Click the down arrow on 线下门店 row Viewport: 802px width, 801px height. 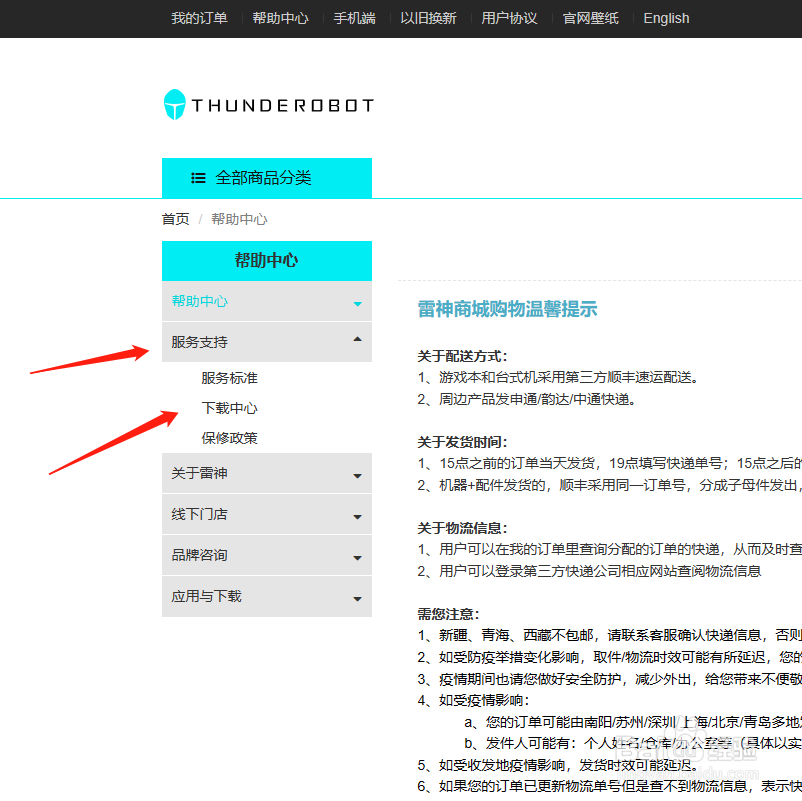(358, 517)
